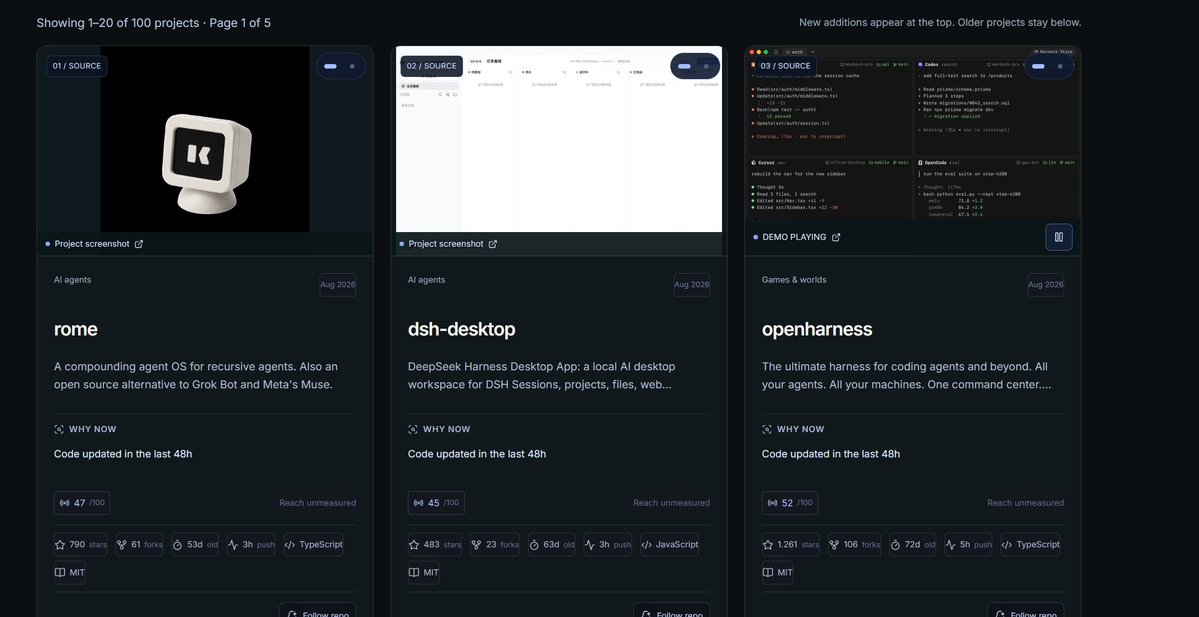Pause the openharness demo playback
Image resolution: width=1199 pixels, height=617 pixels.
click(x=1059, y=237)
